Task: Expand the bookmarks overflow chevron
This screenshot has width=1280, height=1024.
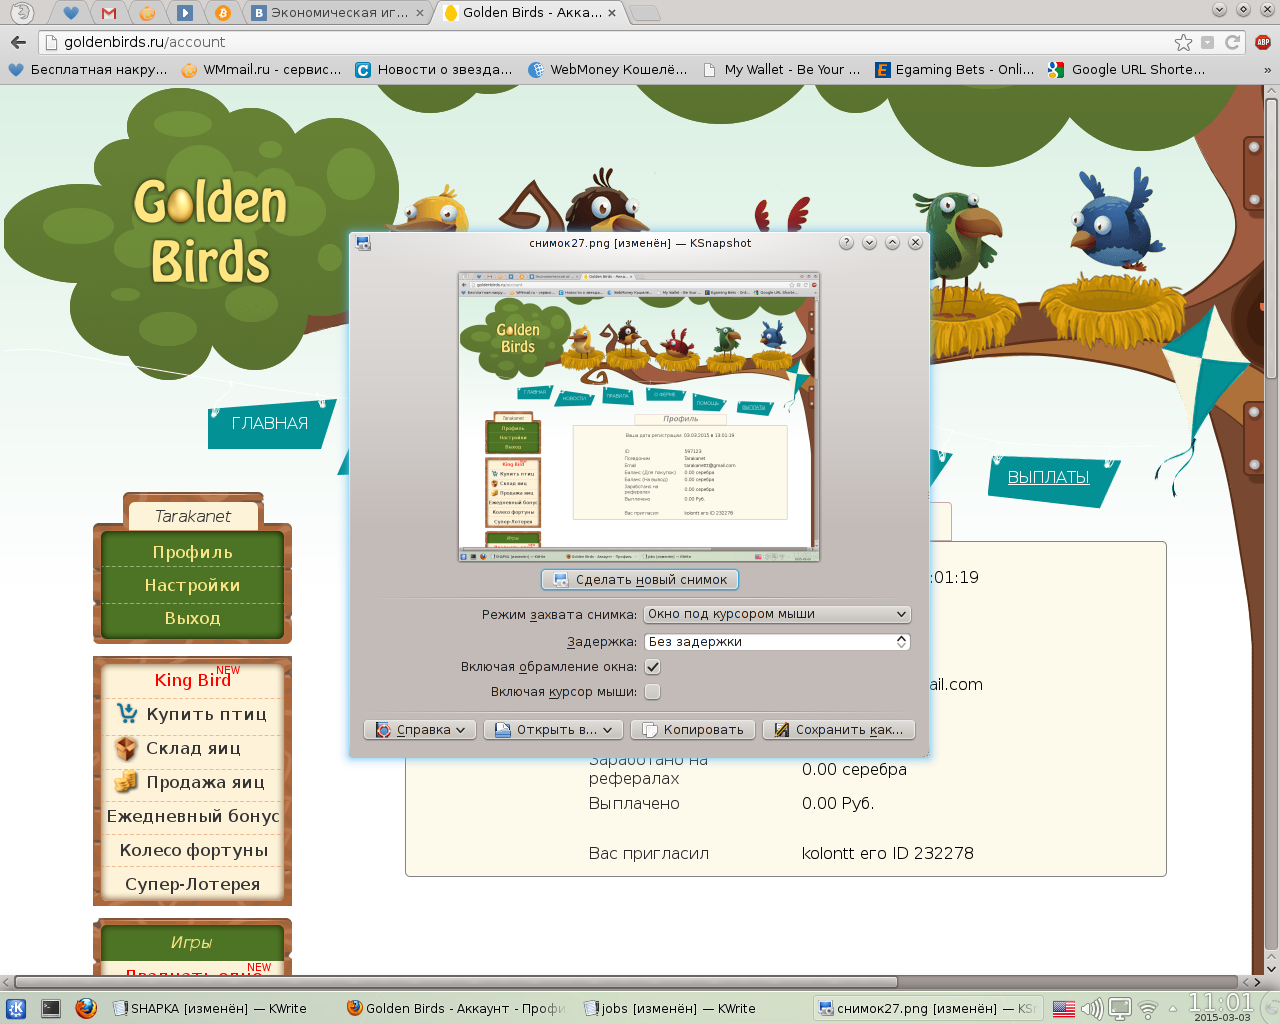Action: 1267,70
